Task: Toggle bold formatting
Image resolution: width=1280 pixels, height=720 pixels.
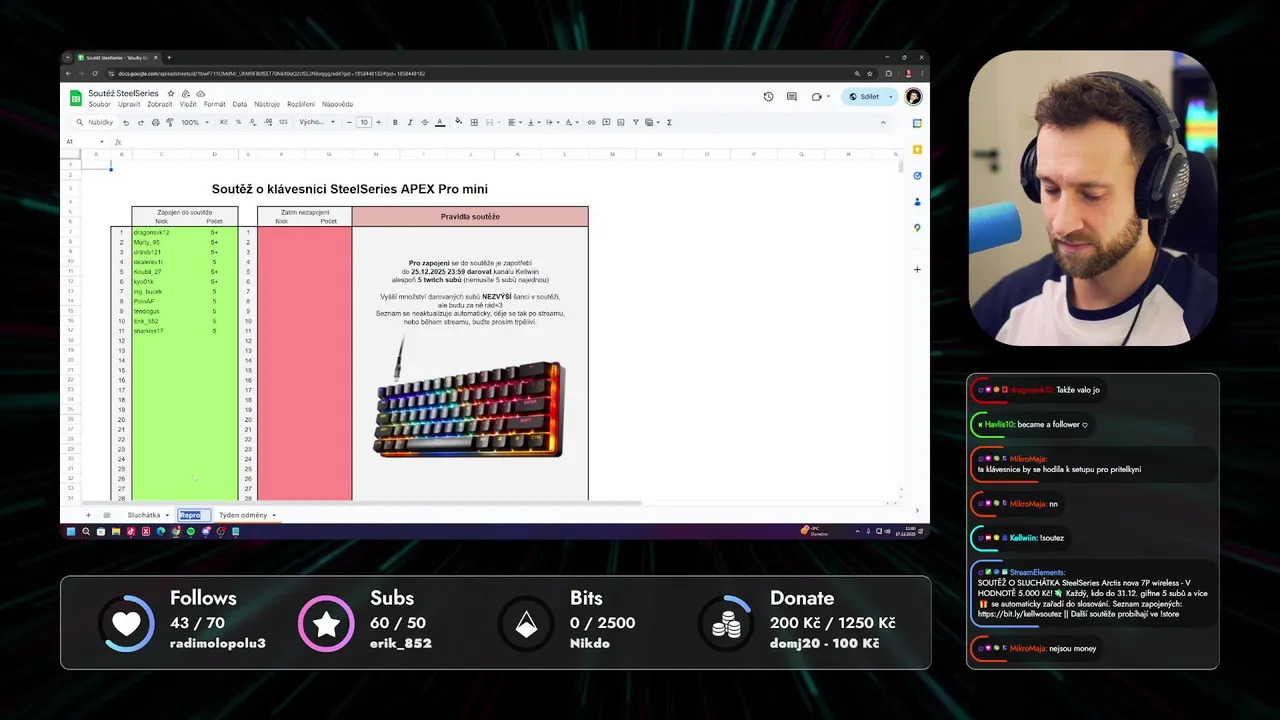Action: coord(395,122)
